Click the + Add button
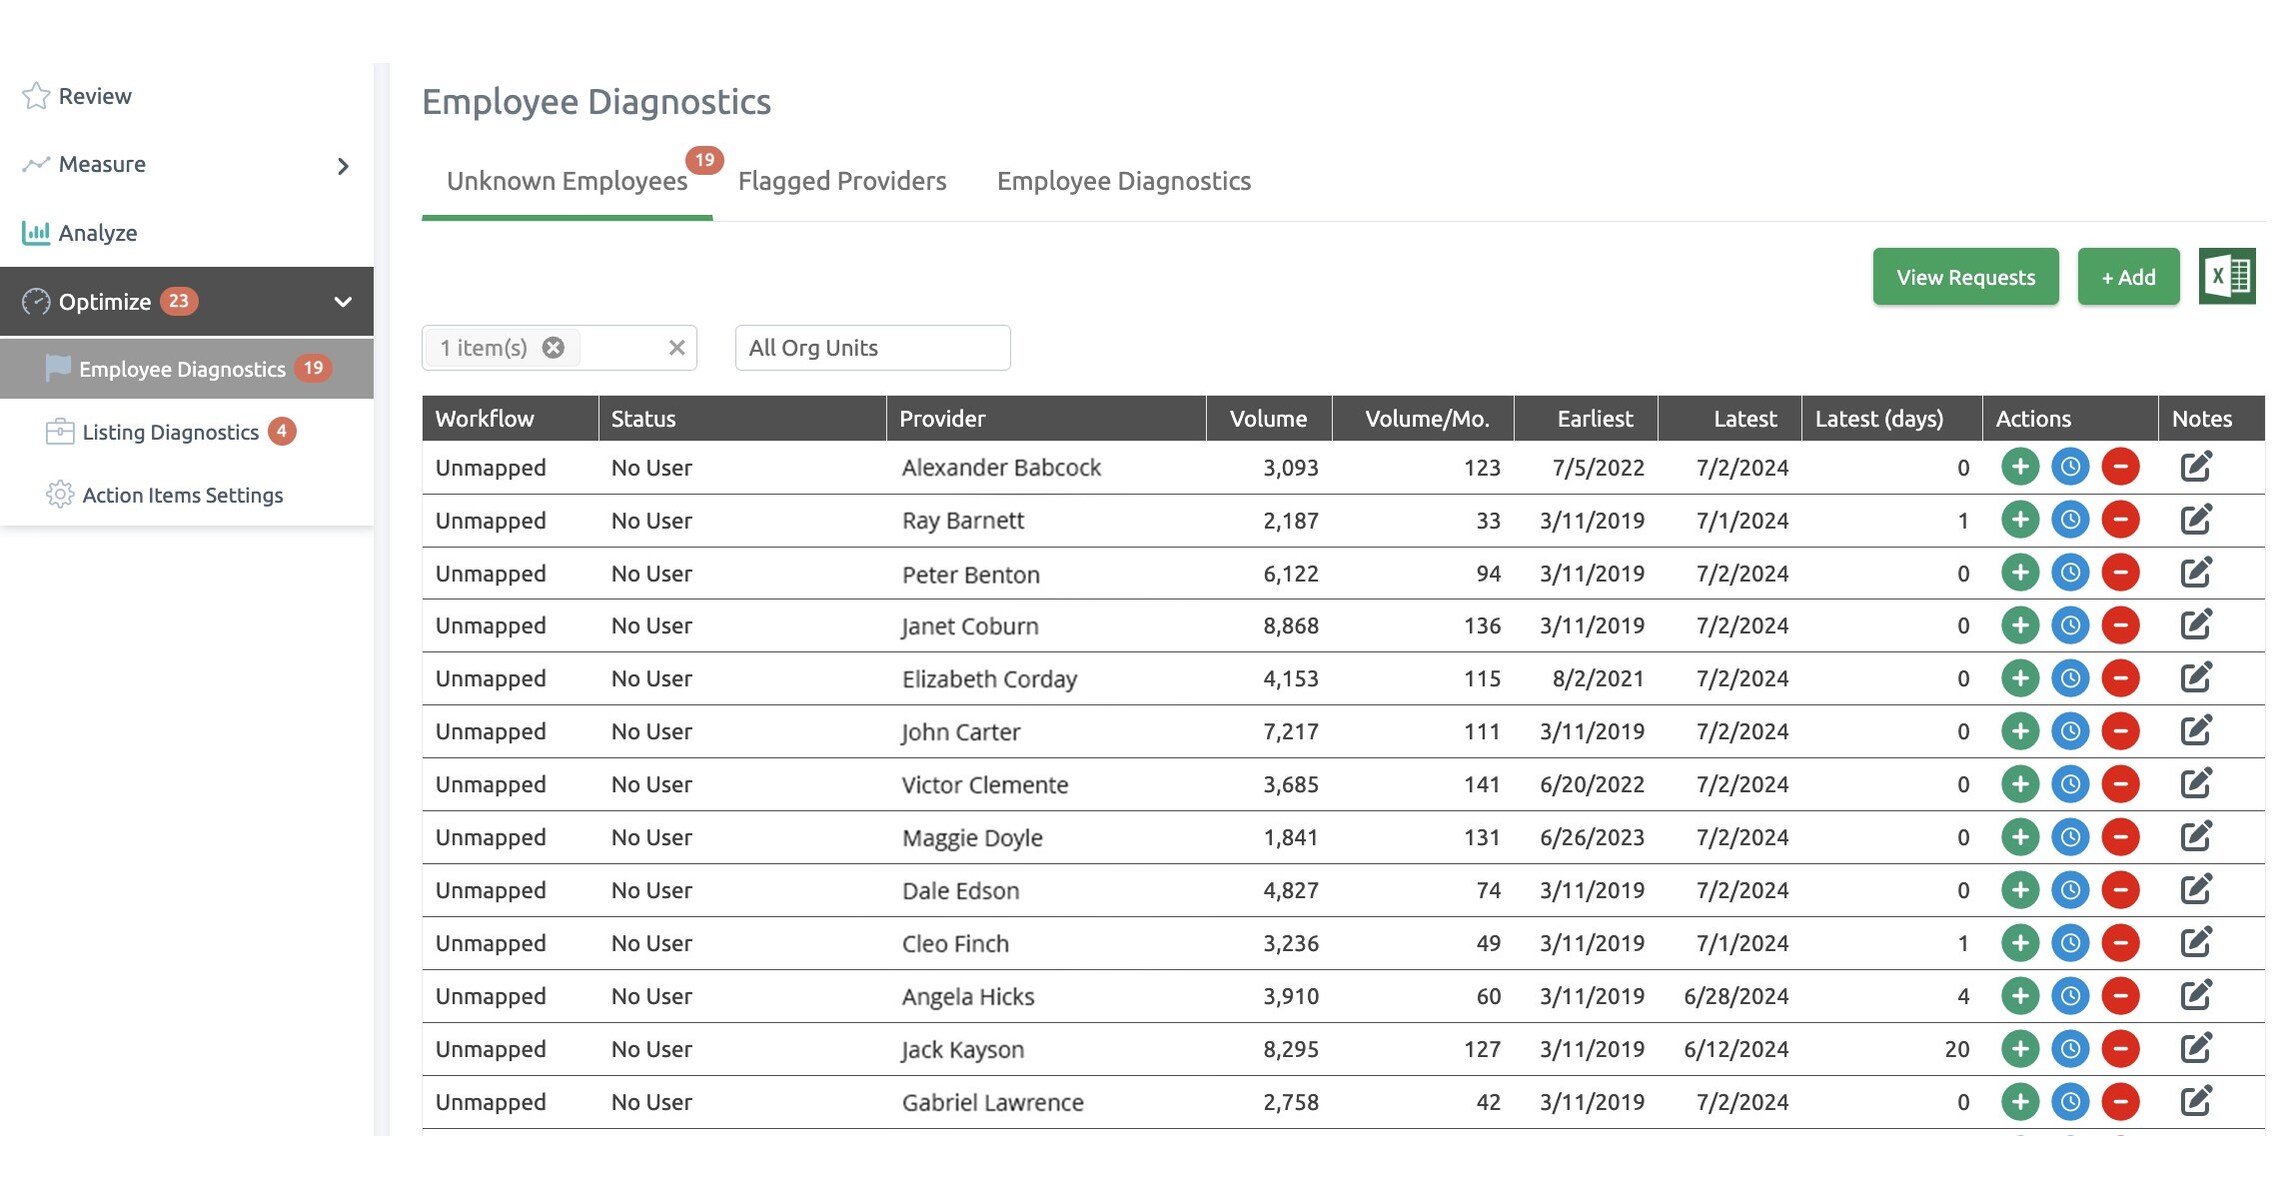The image size is (2289, 1199). pos(2128,277)
